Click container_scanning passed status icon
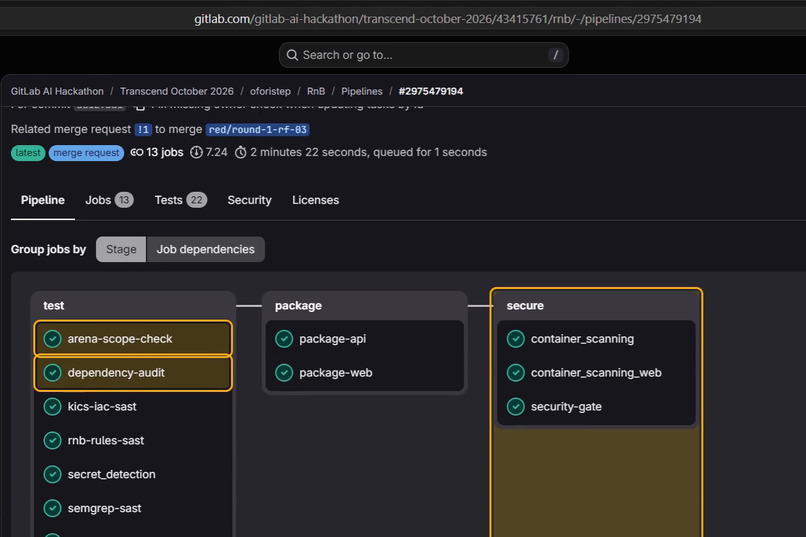This screenshot has height=537, width=806. pos(516,339)
